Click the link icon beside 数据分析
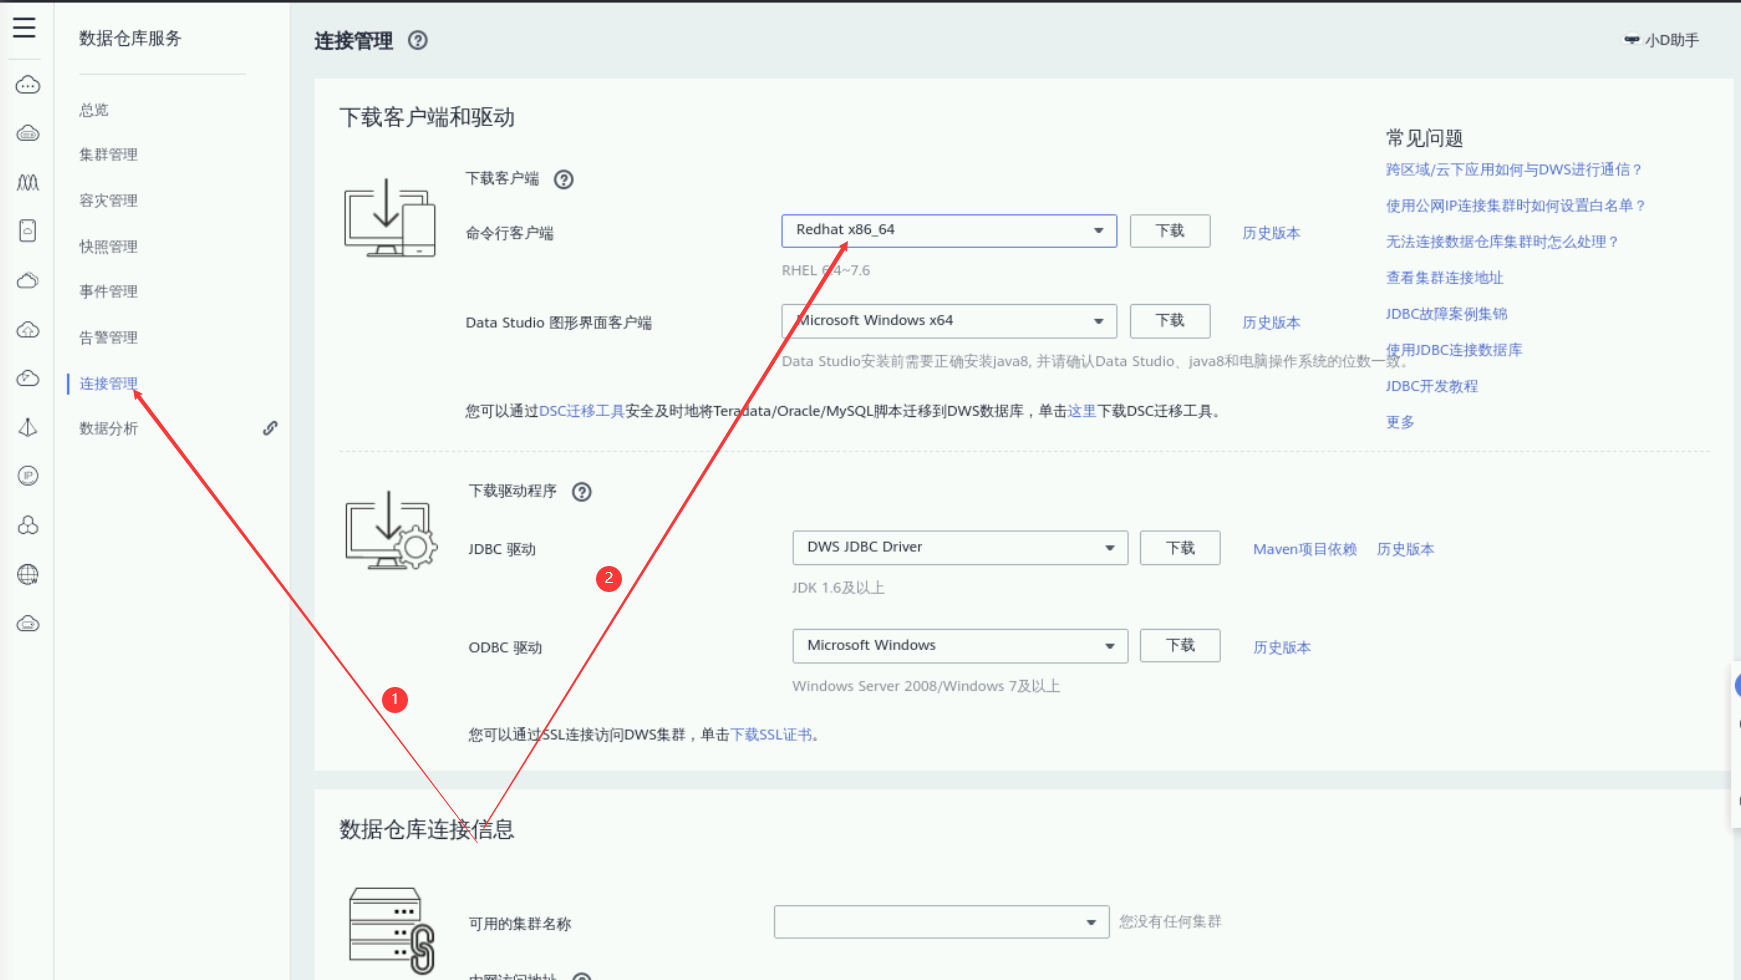This screenshot has width=1741, height=980. (270, 428)
